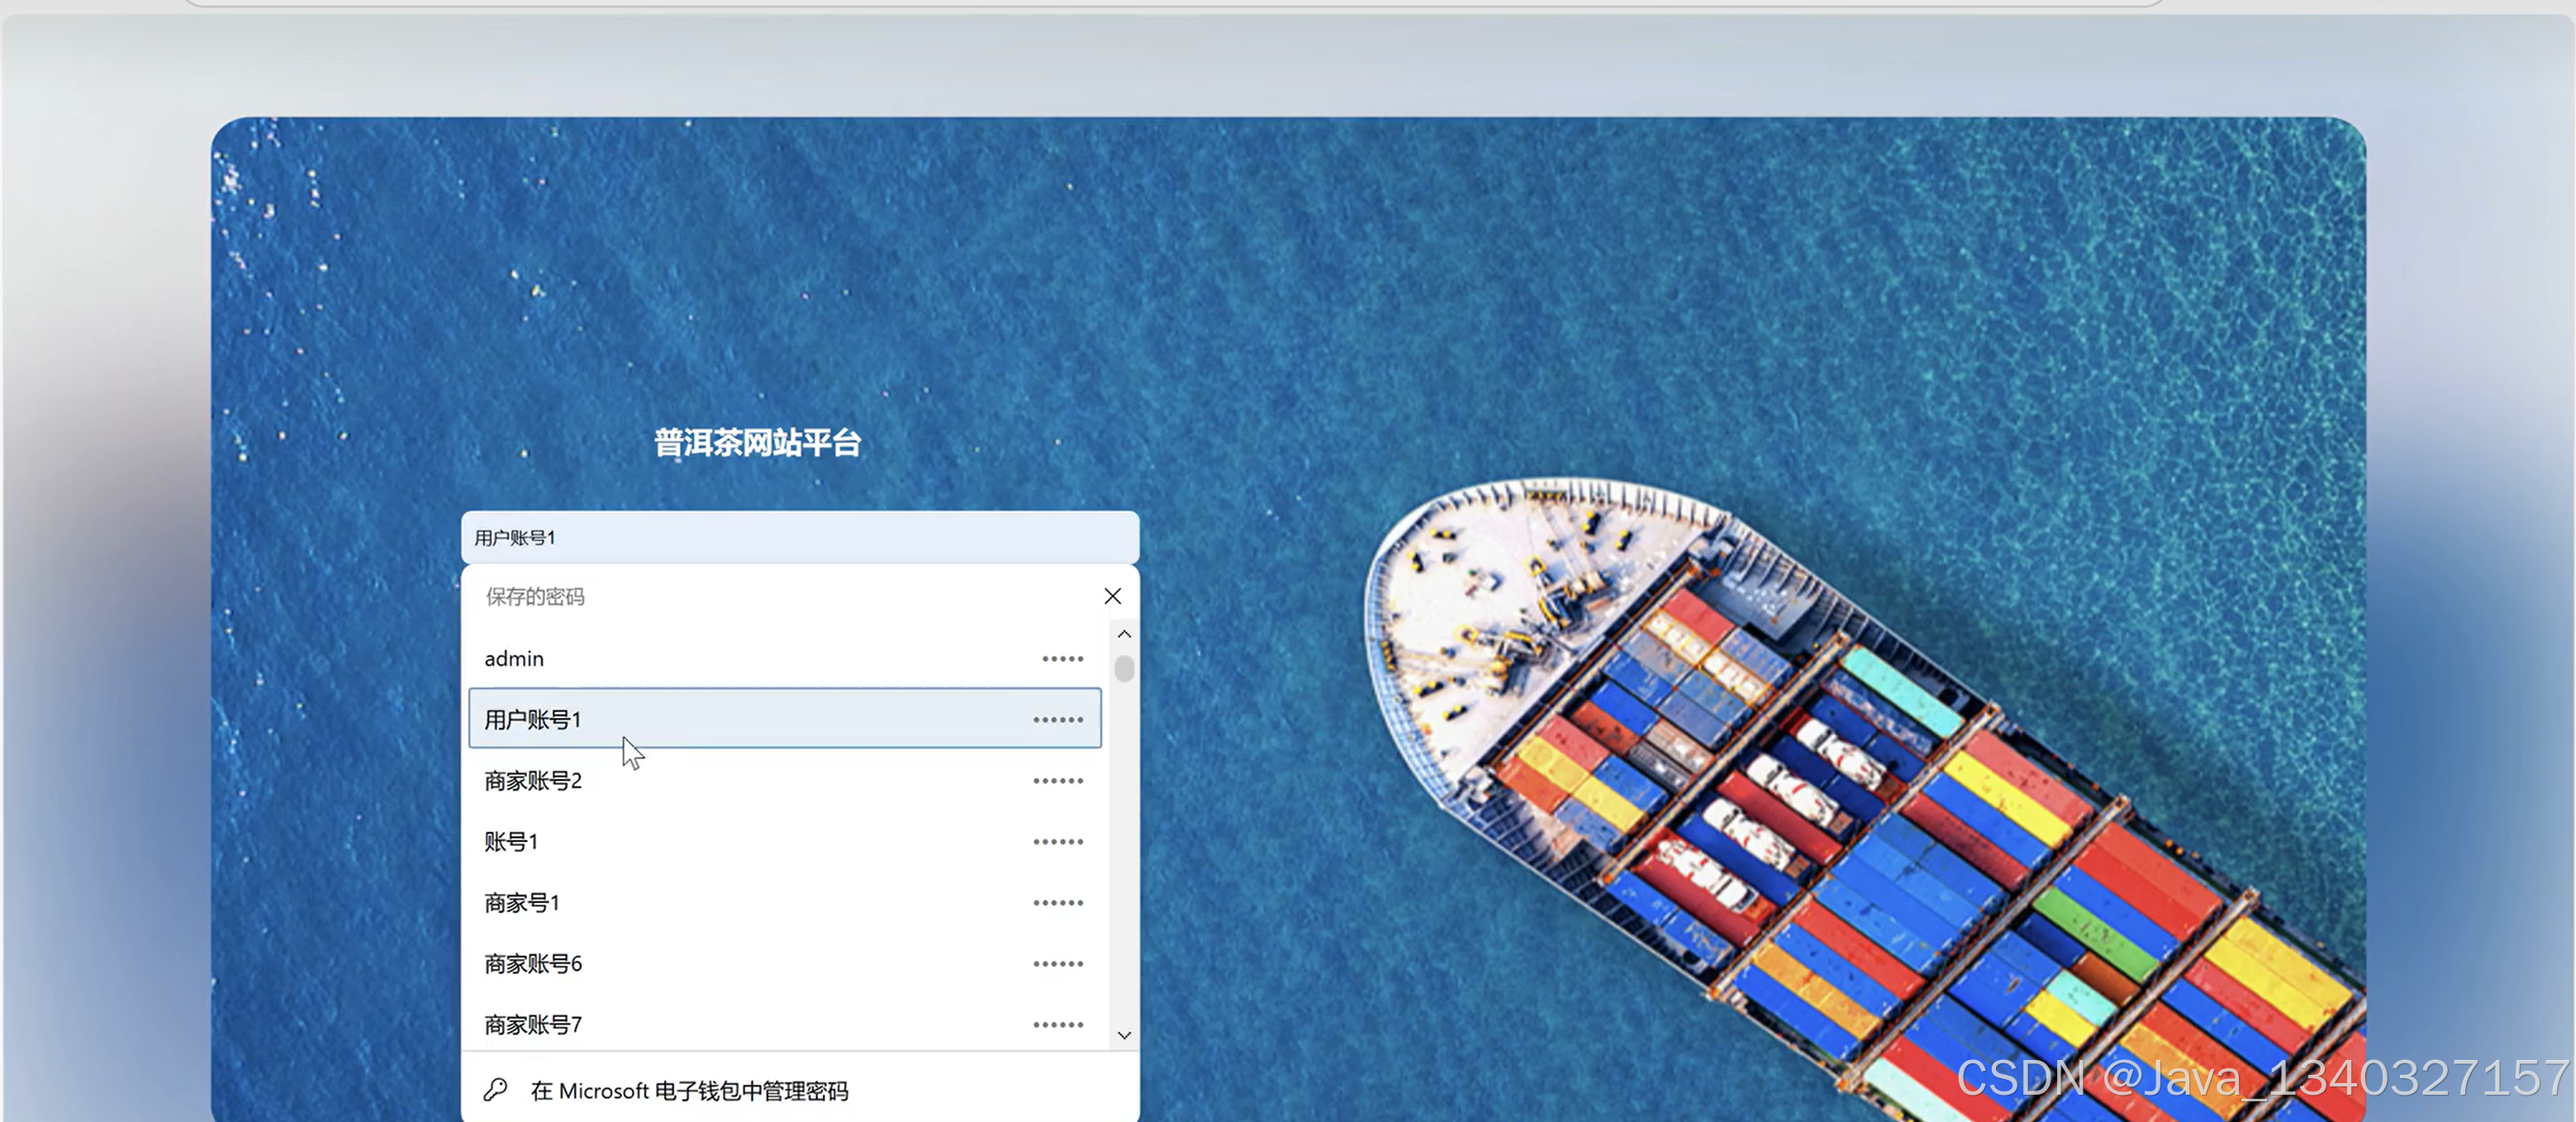Select the saved account 商家账号7
The image size is (2576, 1122).
click(785, 1024)
